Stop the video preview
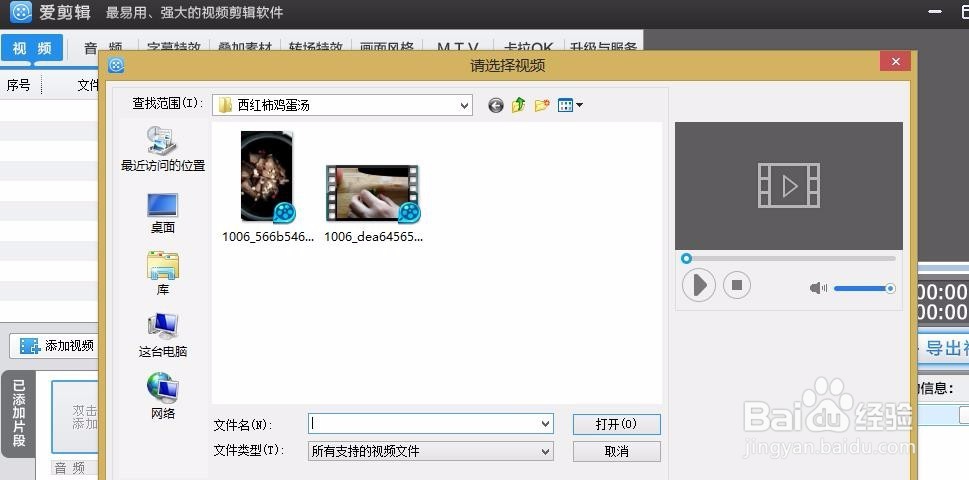 coord(737,285)
